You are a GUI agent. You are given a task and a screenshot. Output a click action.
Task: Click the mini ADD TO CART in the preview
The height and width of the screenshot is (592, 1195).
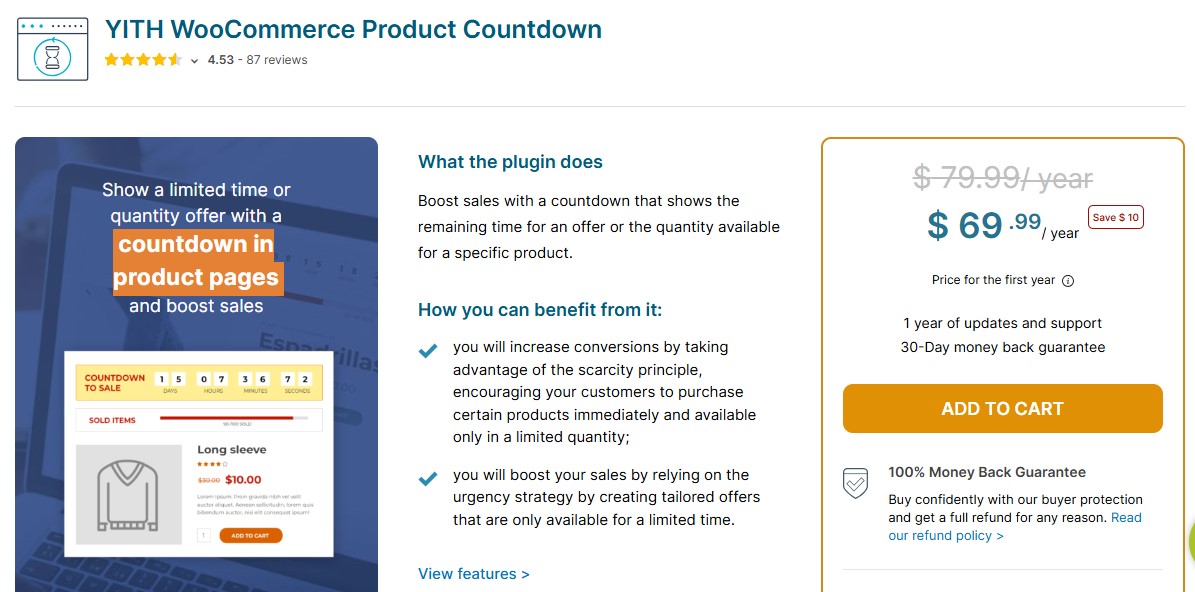click(250, 535)
